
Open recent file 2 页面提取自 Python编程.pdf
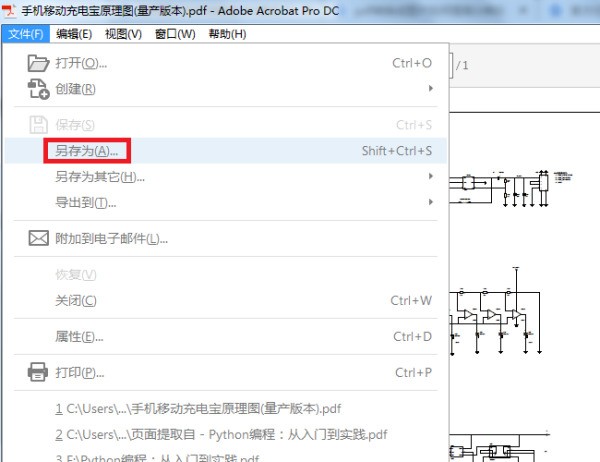click(x=221, y=434)
